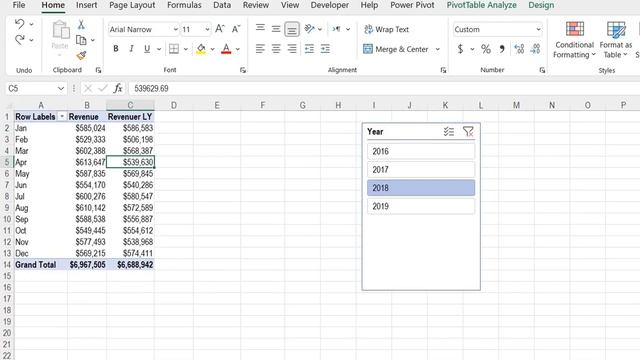Open the File tab
This screenshot has height=360, width=640.
[x=19, y=5]
